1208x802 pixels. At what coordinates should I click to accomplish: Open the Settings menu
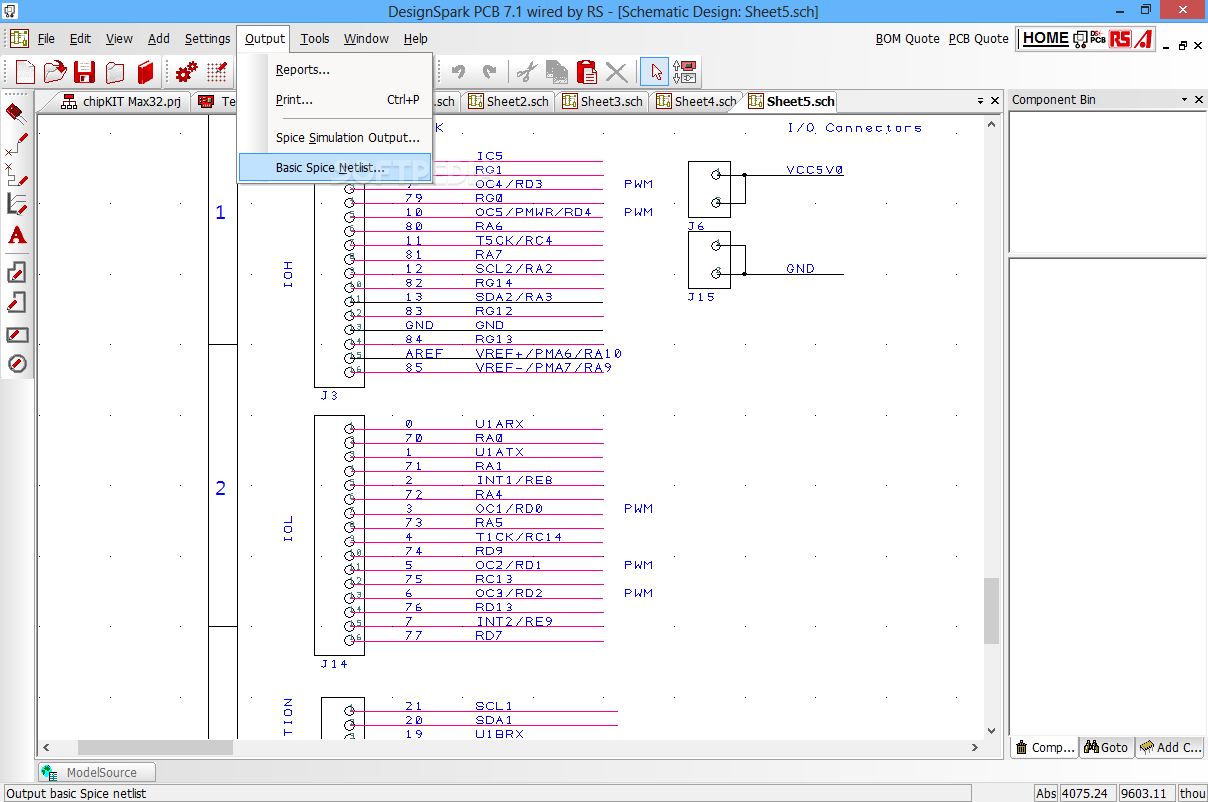207,39
